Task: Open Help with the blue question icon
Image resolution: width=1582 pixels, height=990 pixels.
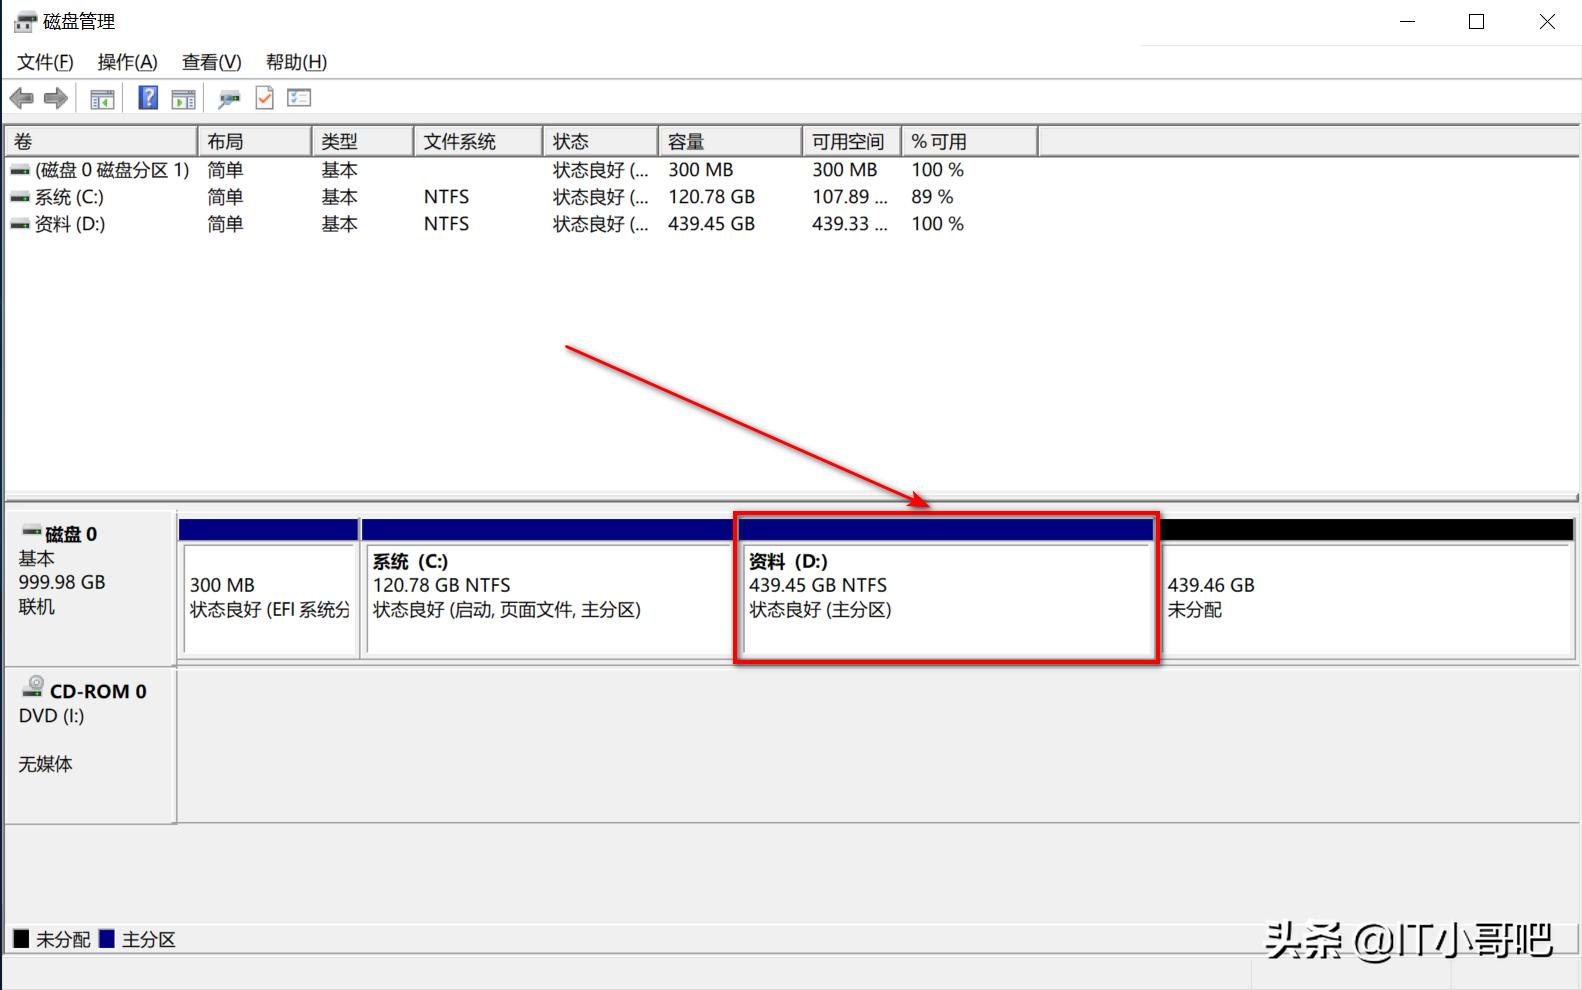Action: click(x=148, y=98)
